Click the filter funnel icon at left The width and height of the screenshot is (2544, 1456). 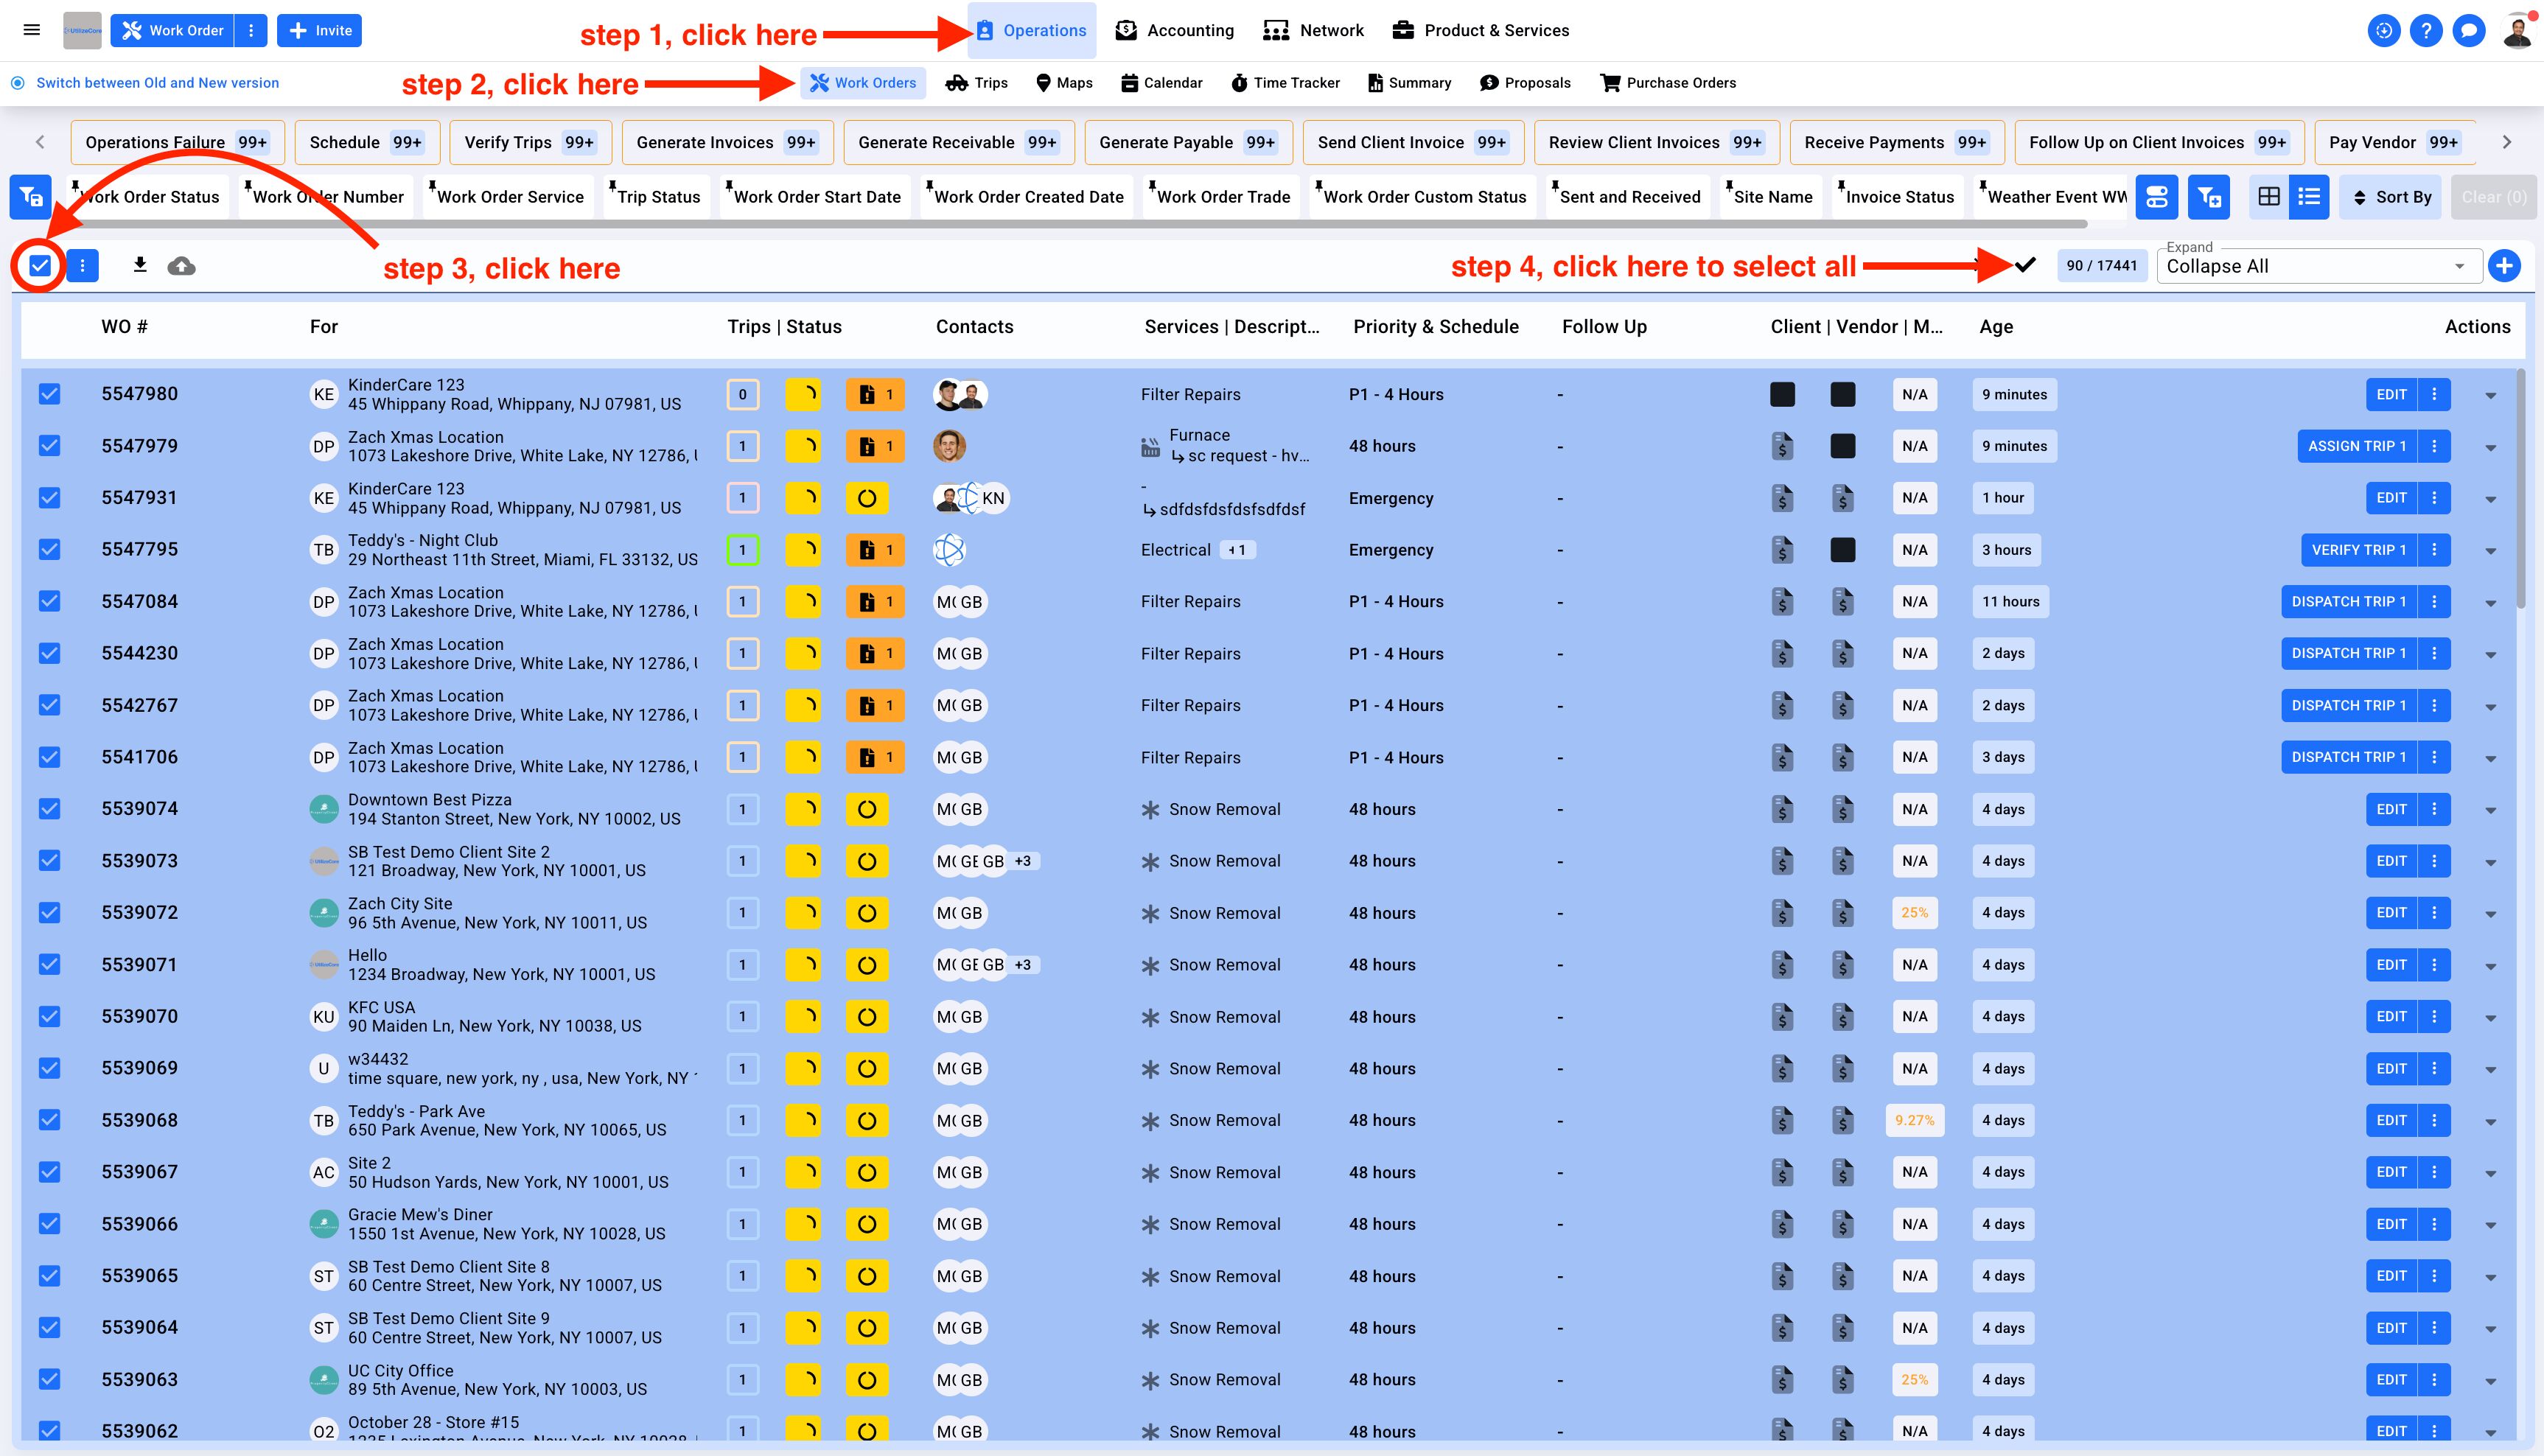tap(31, 197)
